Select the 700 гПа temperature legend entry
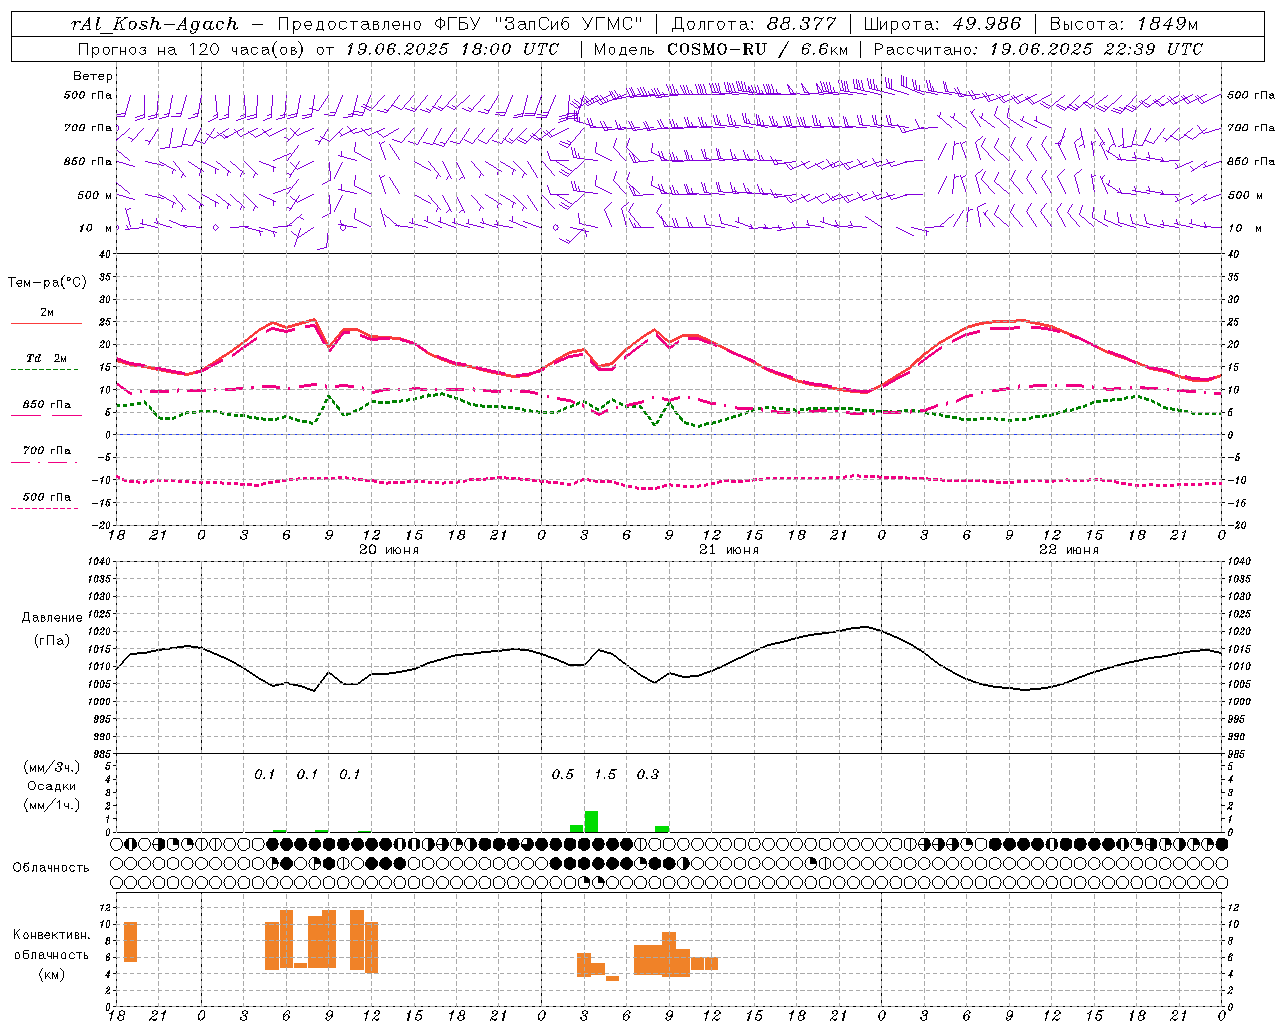Image resolution: width=1280 pixels, height=1024 pixels. tap(46, 454)
